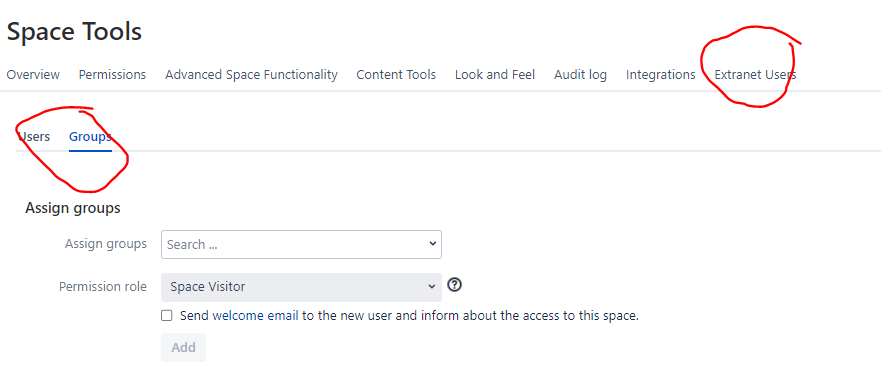Open Advanced Space Functionality tab
The width and height of the screenshot is (881, 383).
[251, 75]
